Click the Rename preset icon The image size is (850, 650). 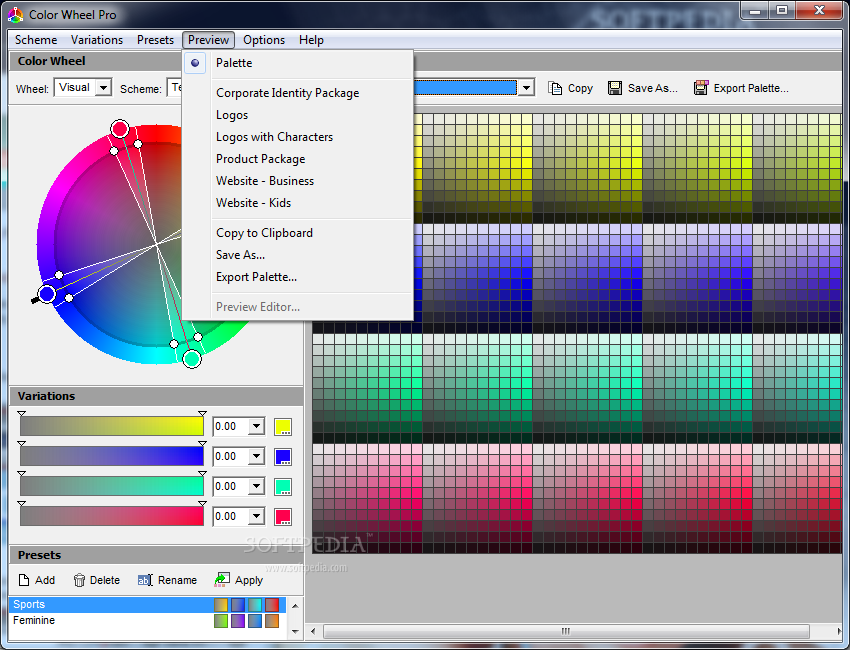(x=145, y=580)
